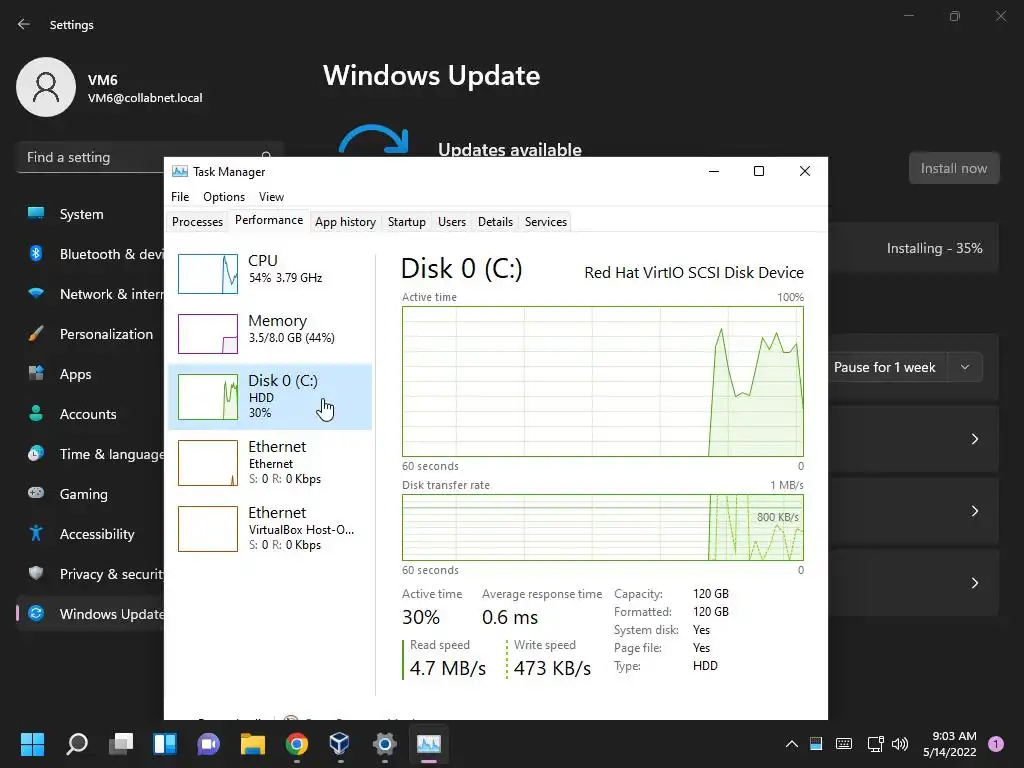Image resolution: width=1024 pixels, height=768 pixels.
Task: Open the clock and date 9:03 AM
Action: click(950, 744)
